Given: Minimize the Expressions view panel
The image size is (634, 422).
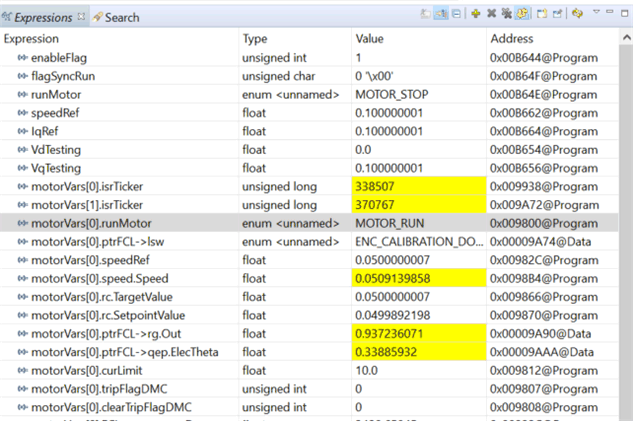Looking at the screenshot, I should tap(611, 14).
